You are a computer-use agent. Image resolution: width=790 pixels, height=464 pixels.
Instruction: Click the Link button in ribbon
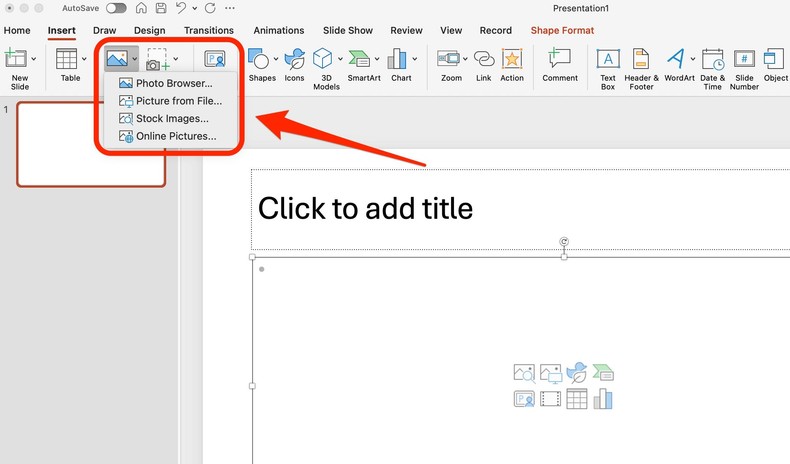(484, 60)
